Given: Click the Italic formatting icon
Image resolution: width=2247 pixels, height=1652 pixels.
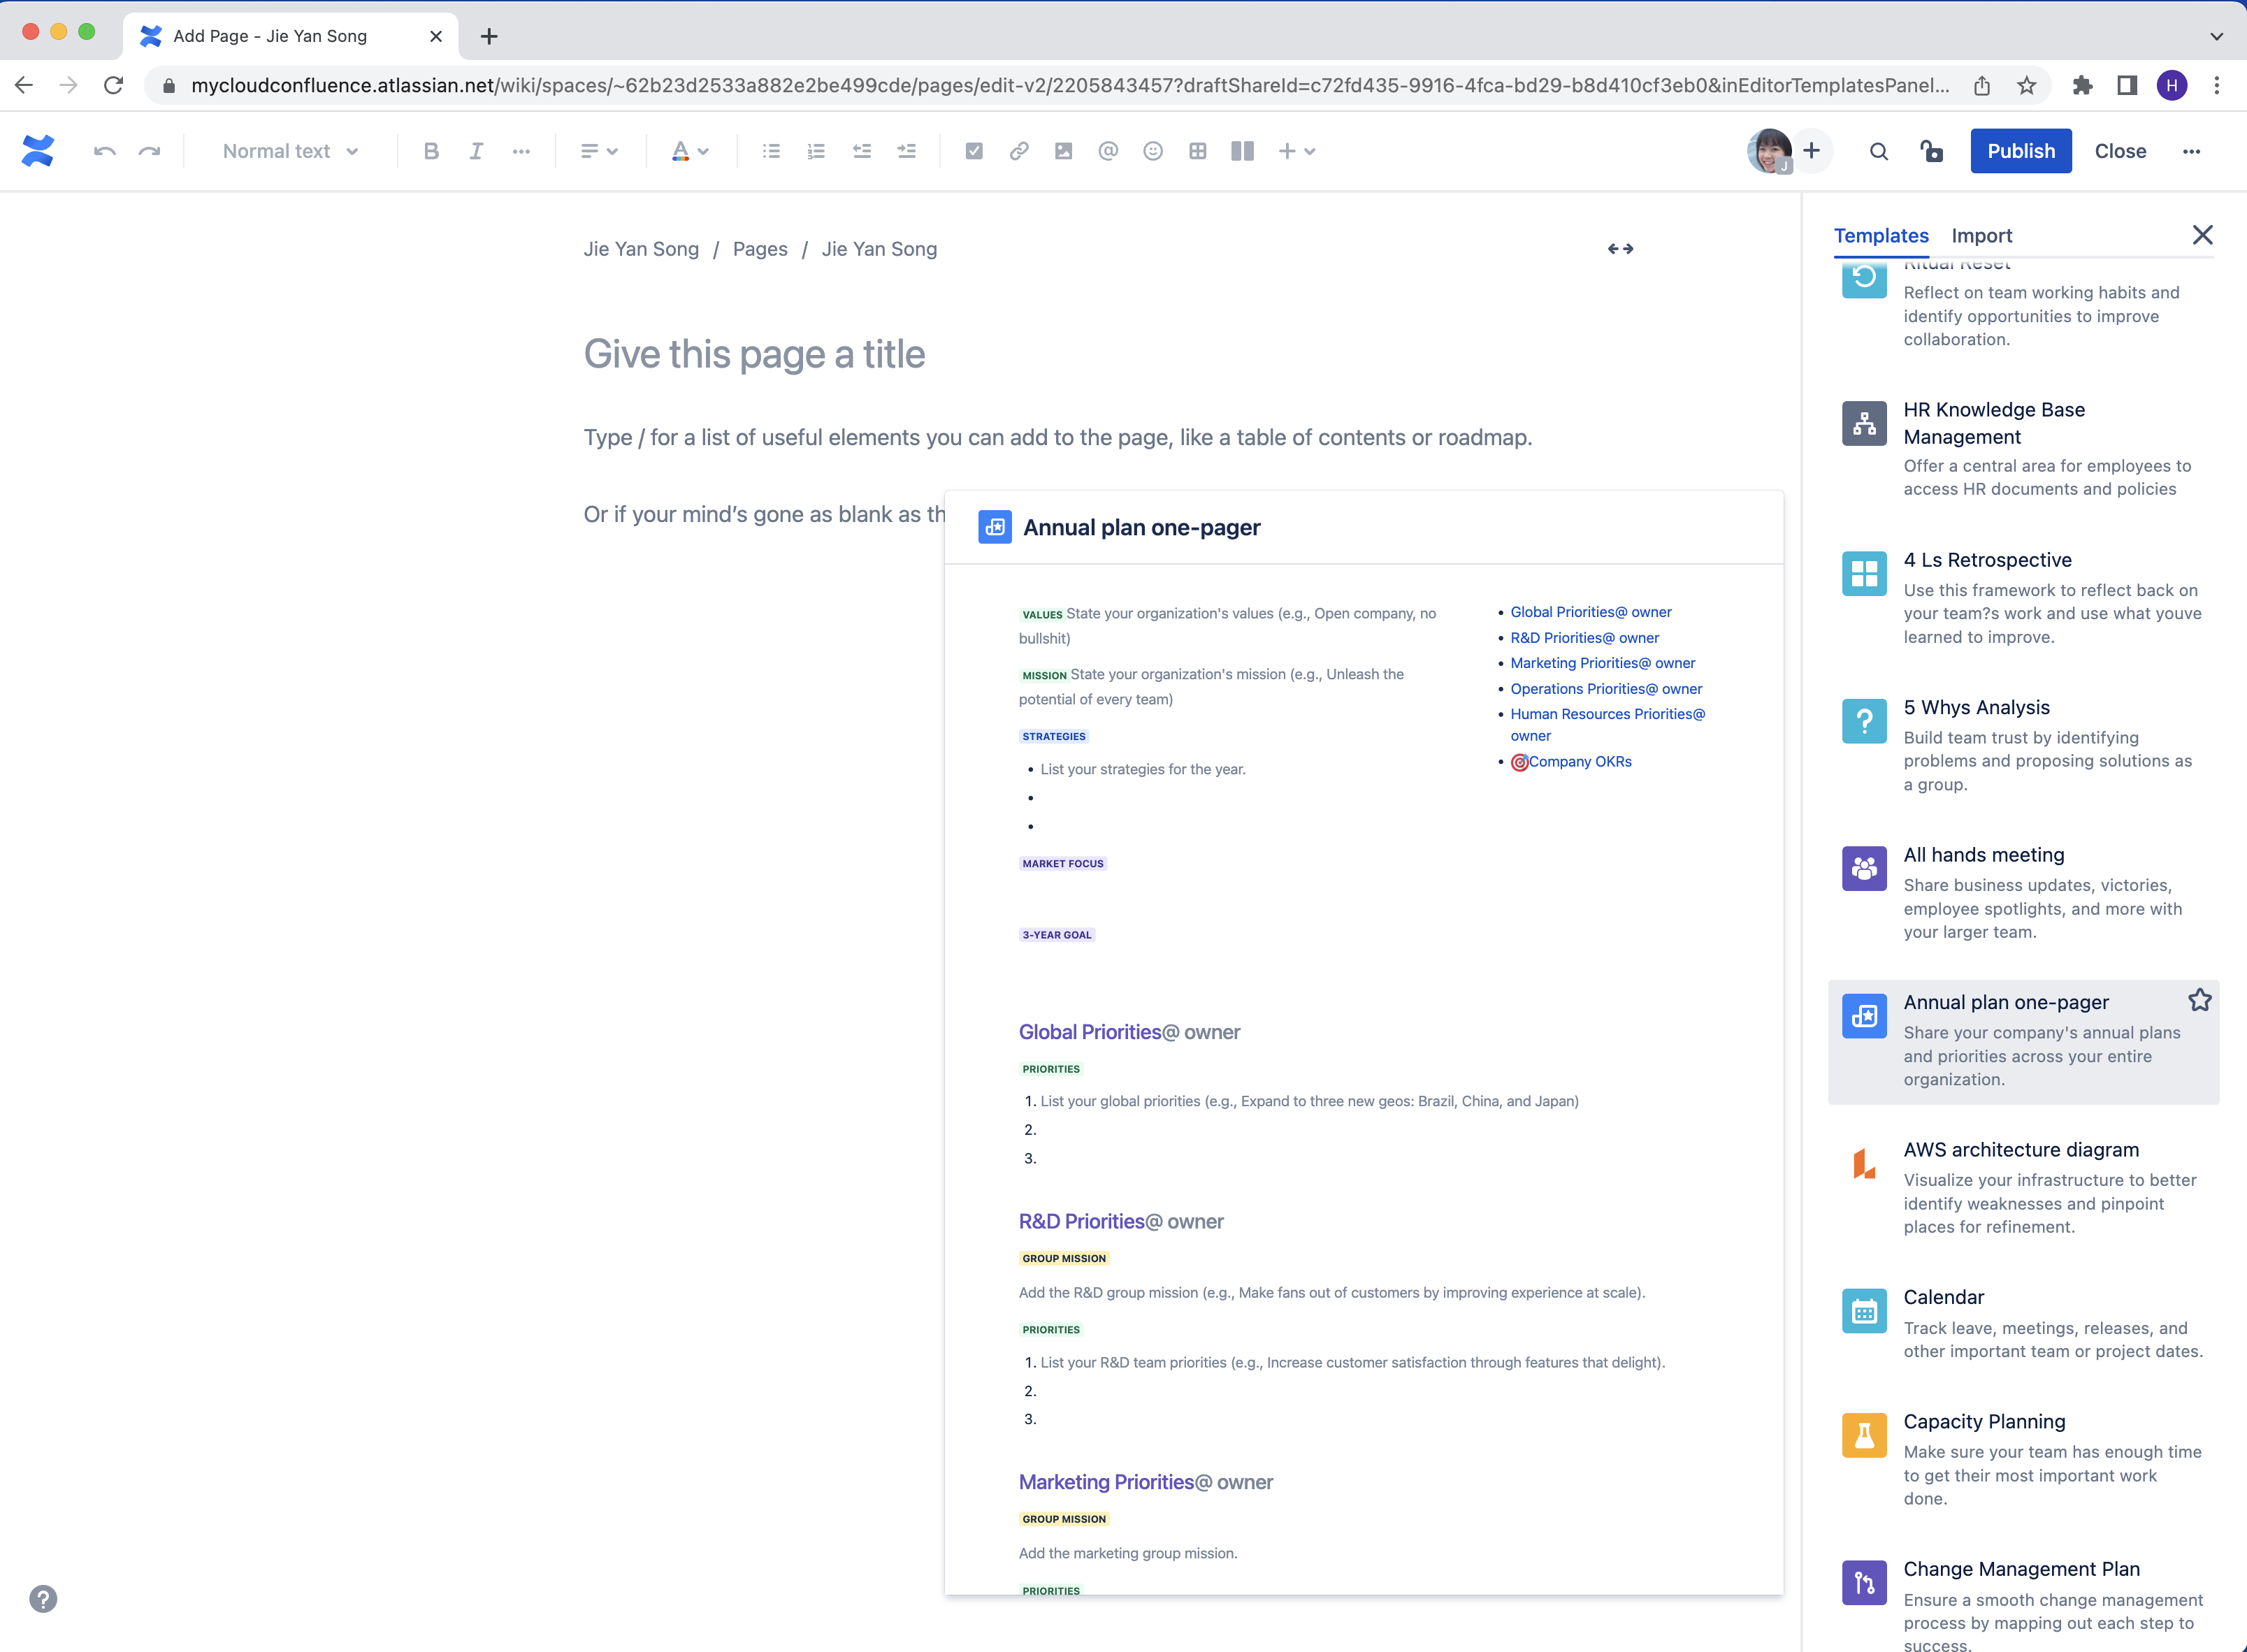Looking at the screenshot, I should (x=476, y=151).
